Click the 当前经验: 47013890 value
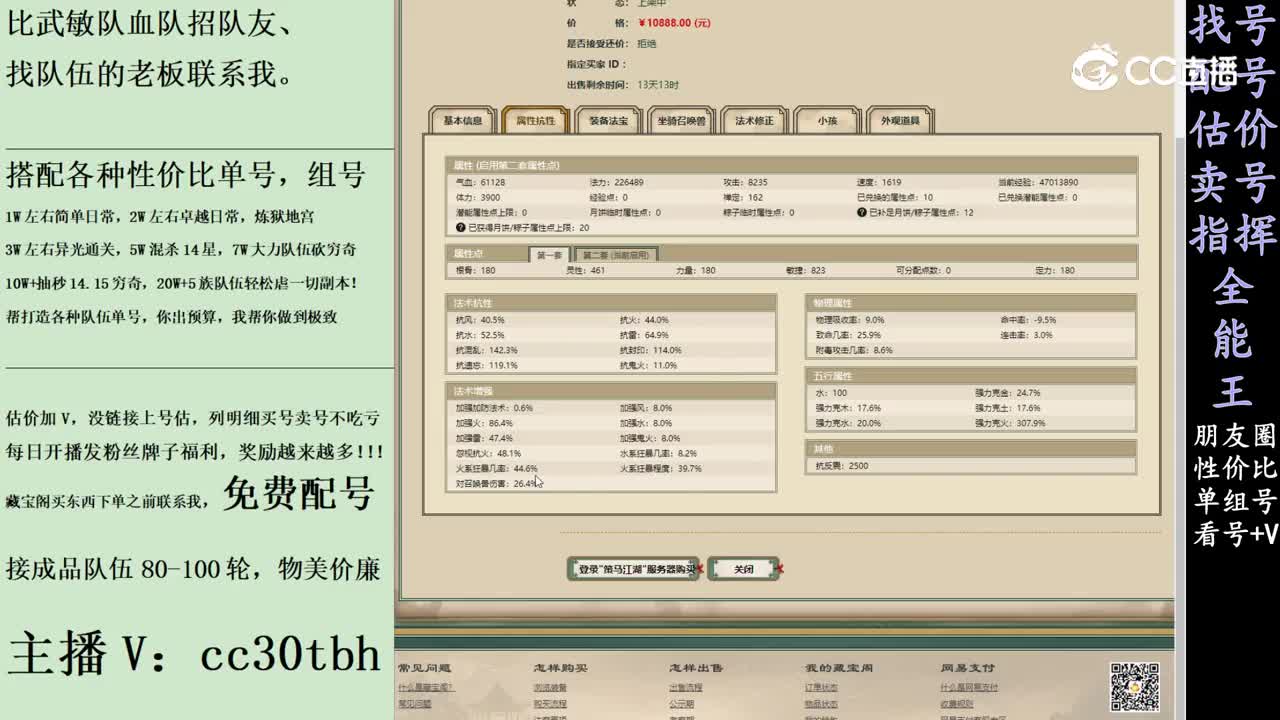The image size is (1280, 720). 1038,183
